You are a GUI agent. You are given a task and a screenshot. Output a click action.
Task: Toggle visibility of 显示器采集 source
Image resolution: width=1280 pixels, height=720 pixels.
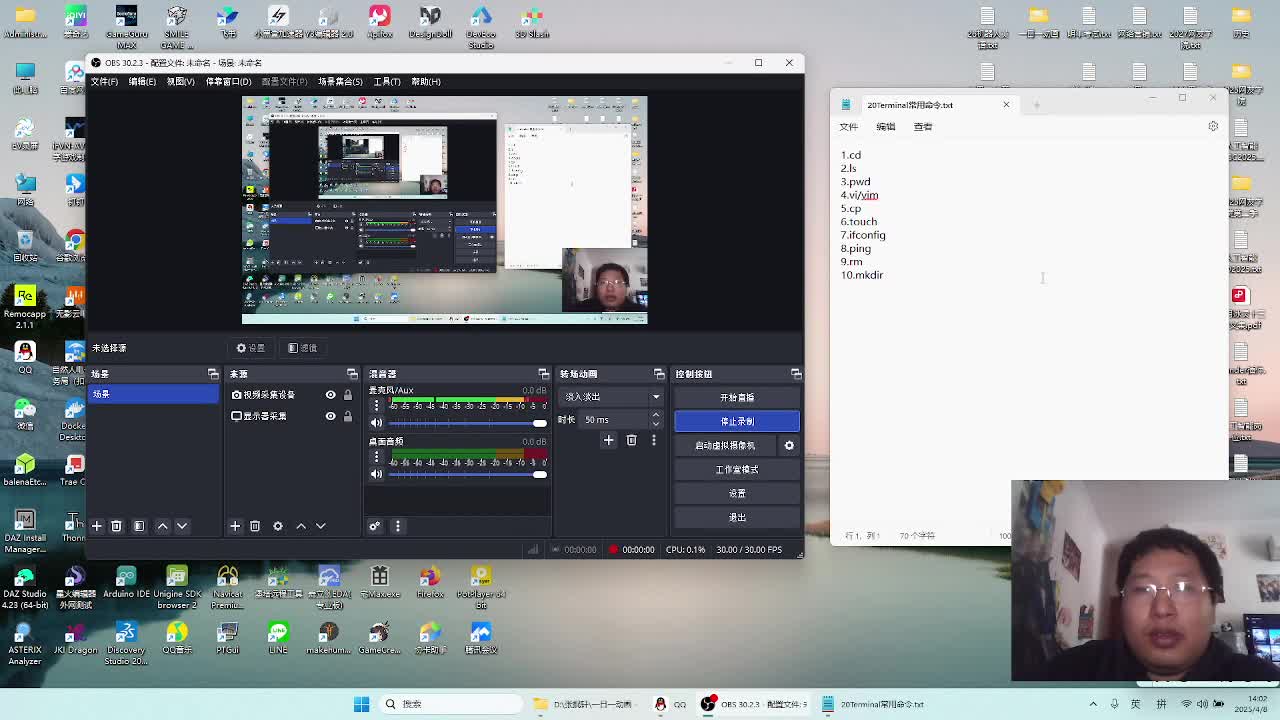point(330,416)
